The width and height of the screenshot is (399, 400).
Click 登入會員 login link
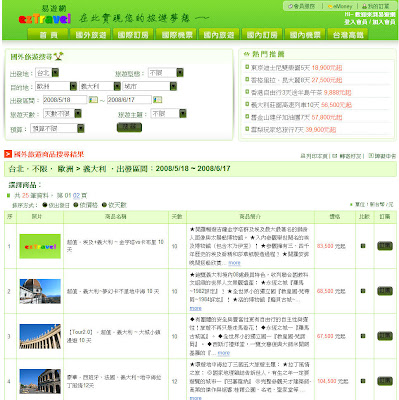tap(356, 22)
